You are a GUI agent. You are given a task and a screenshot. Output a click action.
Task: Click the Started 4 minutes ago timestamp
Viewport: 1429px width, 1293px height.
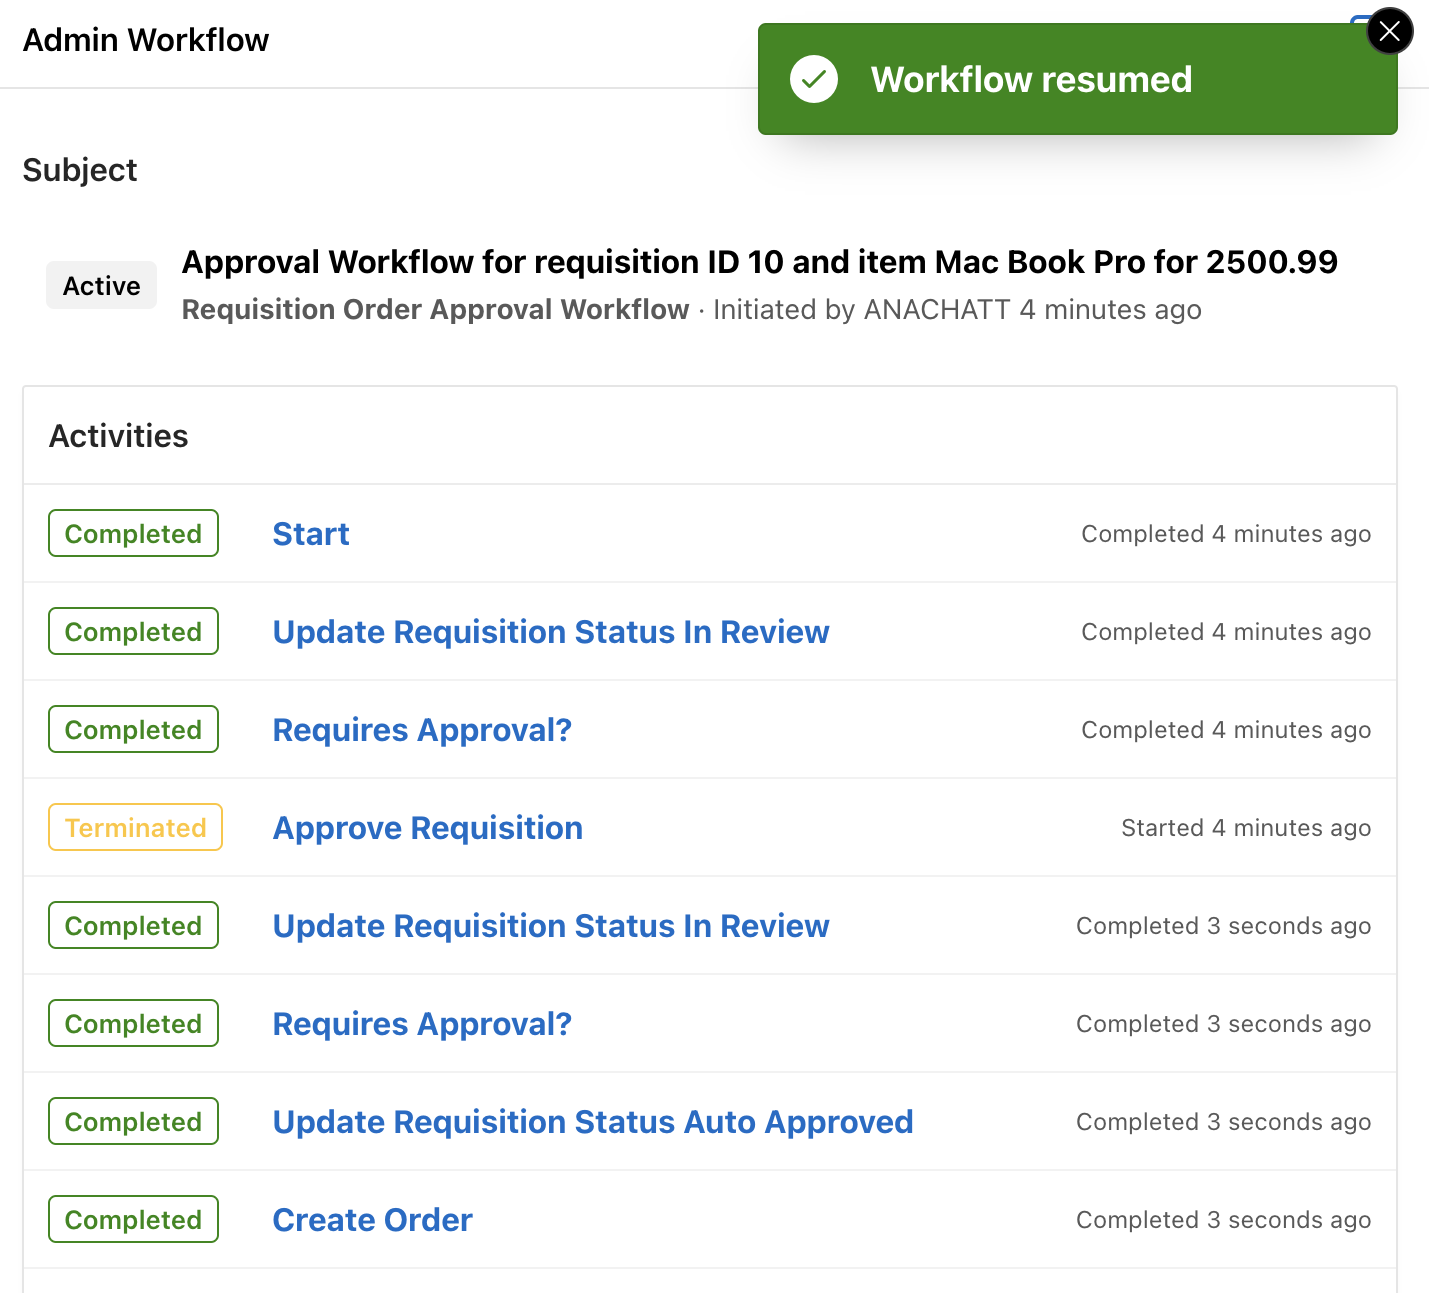1245,828
